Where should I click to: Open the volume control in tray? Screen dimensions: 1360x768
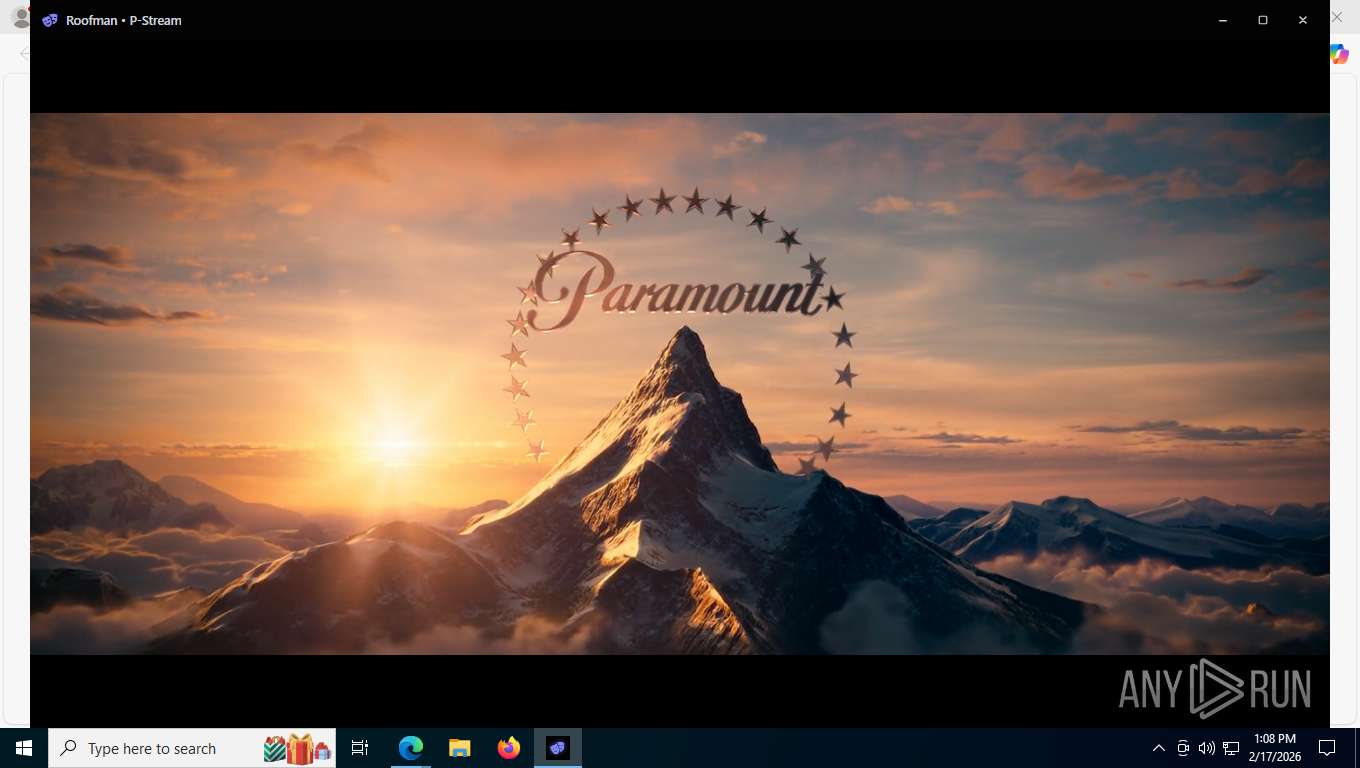click(1206, 748)
